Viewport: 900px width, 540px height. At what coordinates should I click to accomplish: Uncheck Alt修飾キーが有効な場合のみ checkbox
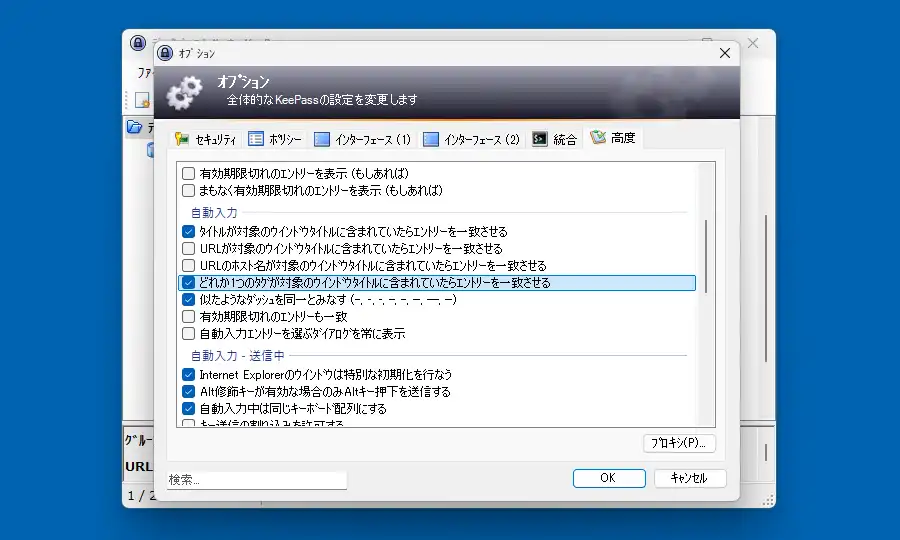click(188, 392)
